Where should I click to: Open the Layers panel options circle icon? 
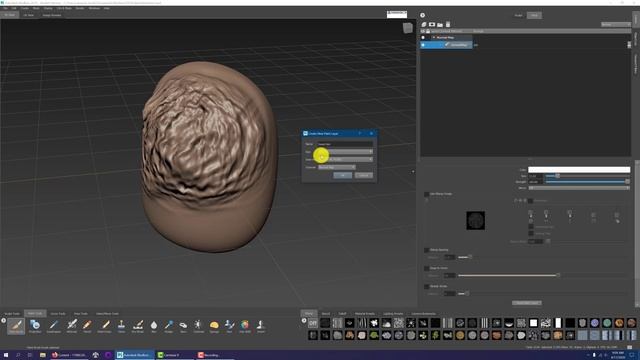[422, 15]
